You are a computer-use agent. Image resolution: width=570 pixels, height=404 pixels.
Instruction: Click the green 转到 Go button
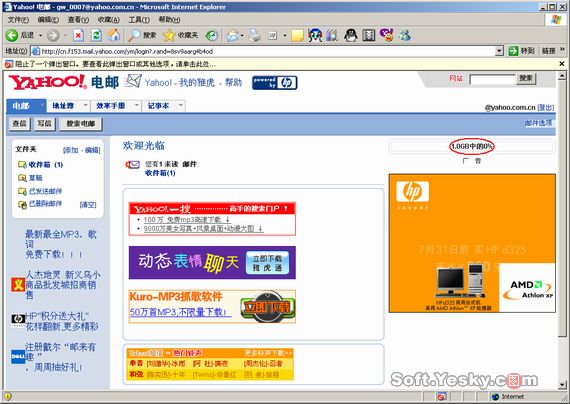pos(521,51)
